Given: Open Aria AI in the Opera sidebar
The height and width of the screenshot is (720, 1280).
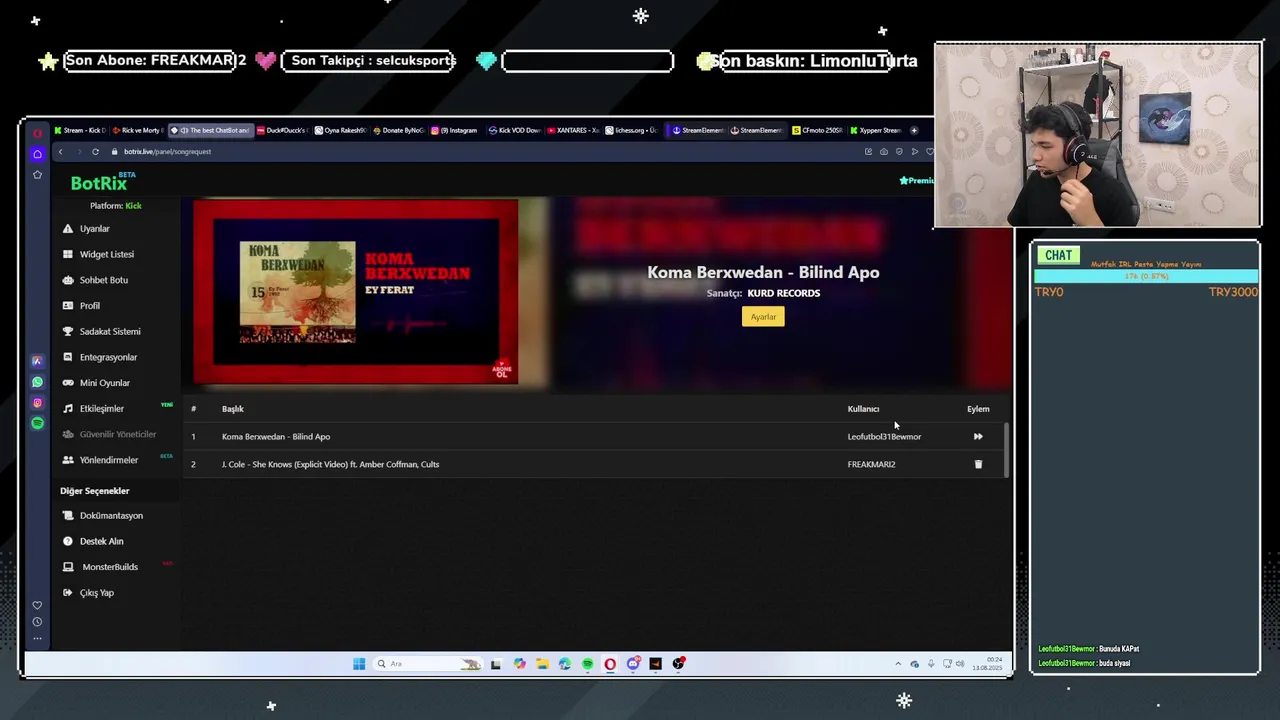Looking at the screenshot, I should pos(37,361).
